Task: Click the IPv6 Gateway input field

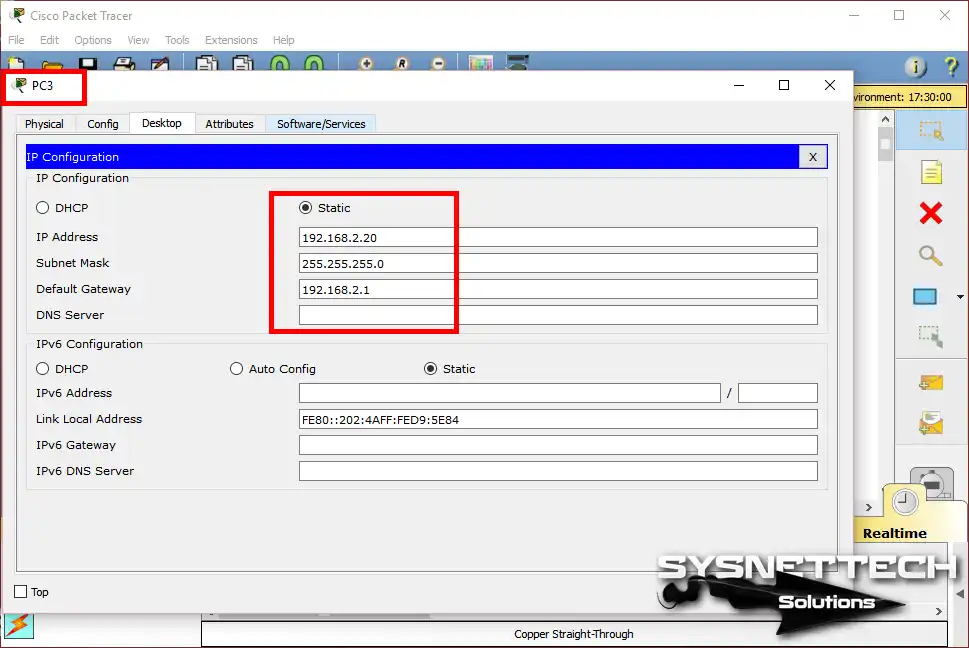Action: [x=558, y=445]
